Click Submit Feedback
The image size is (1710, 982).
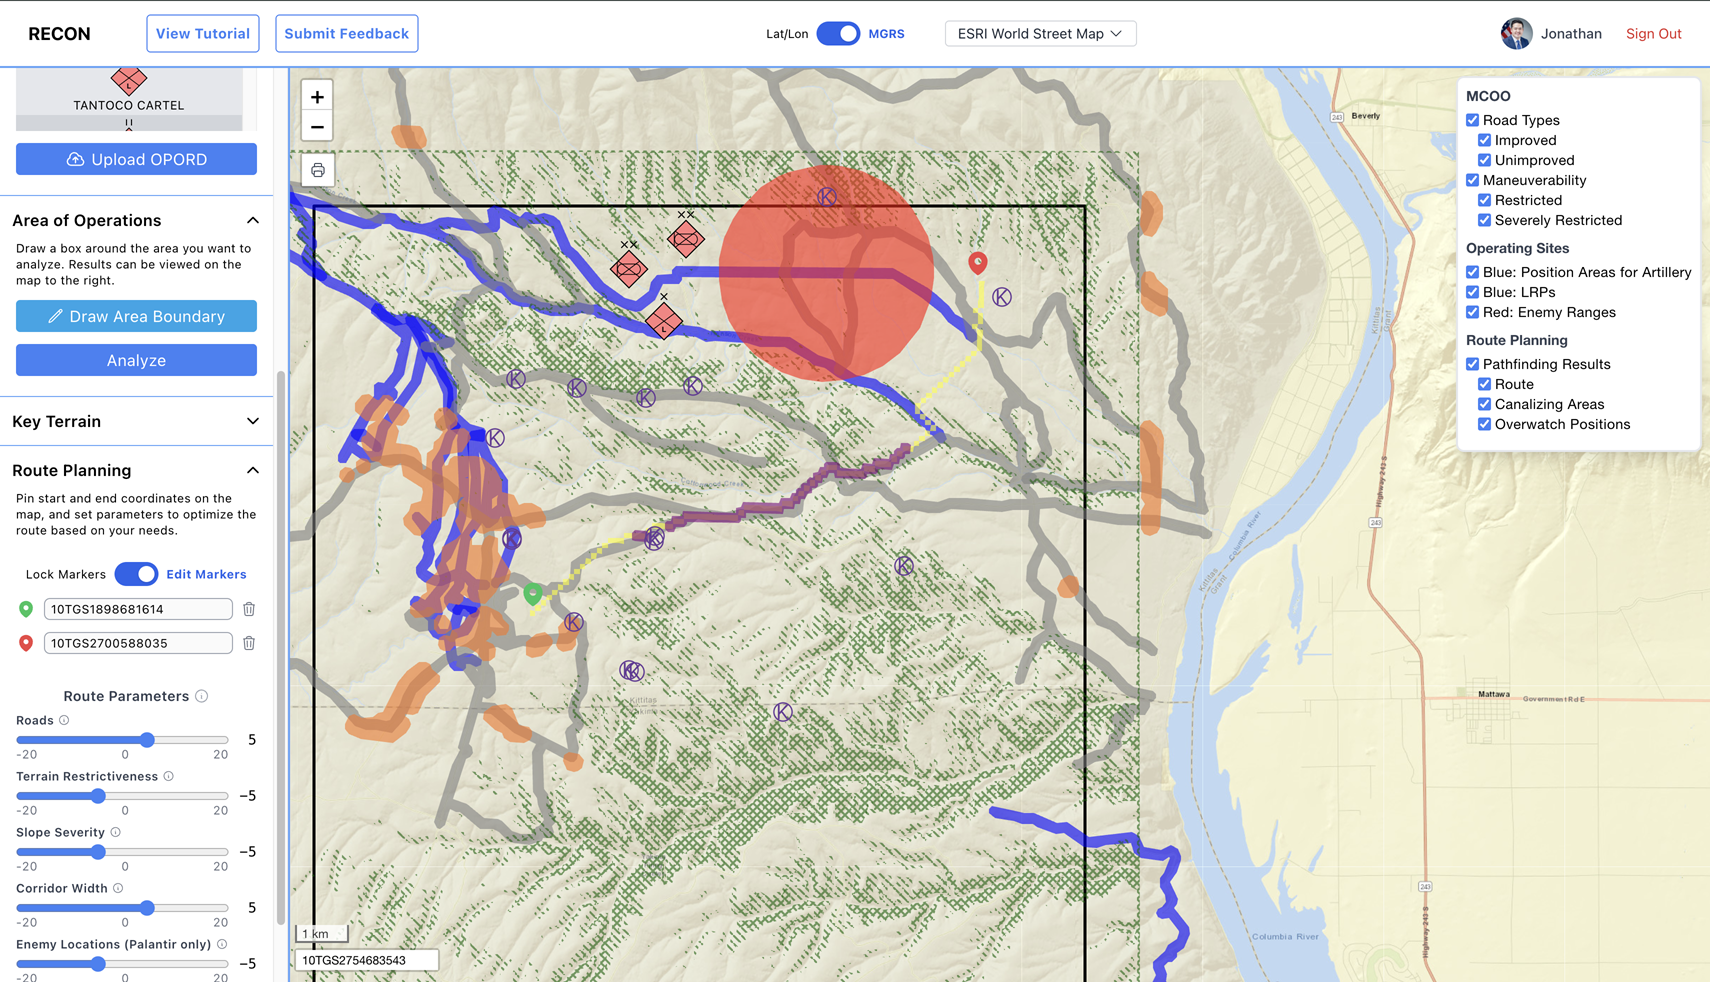(x=346, y=33)
